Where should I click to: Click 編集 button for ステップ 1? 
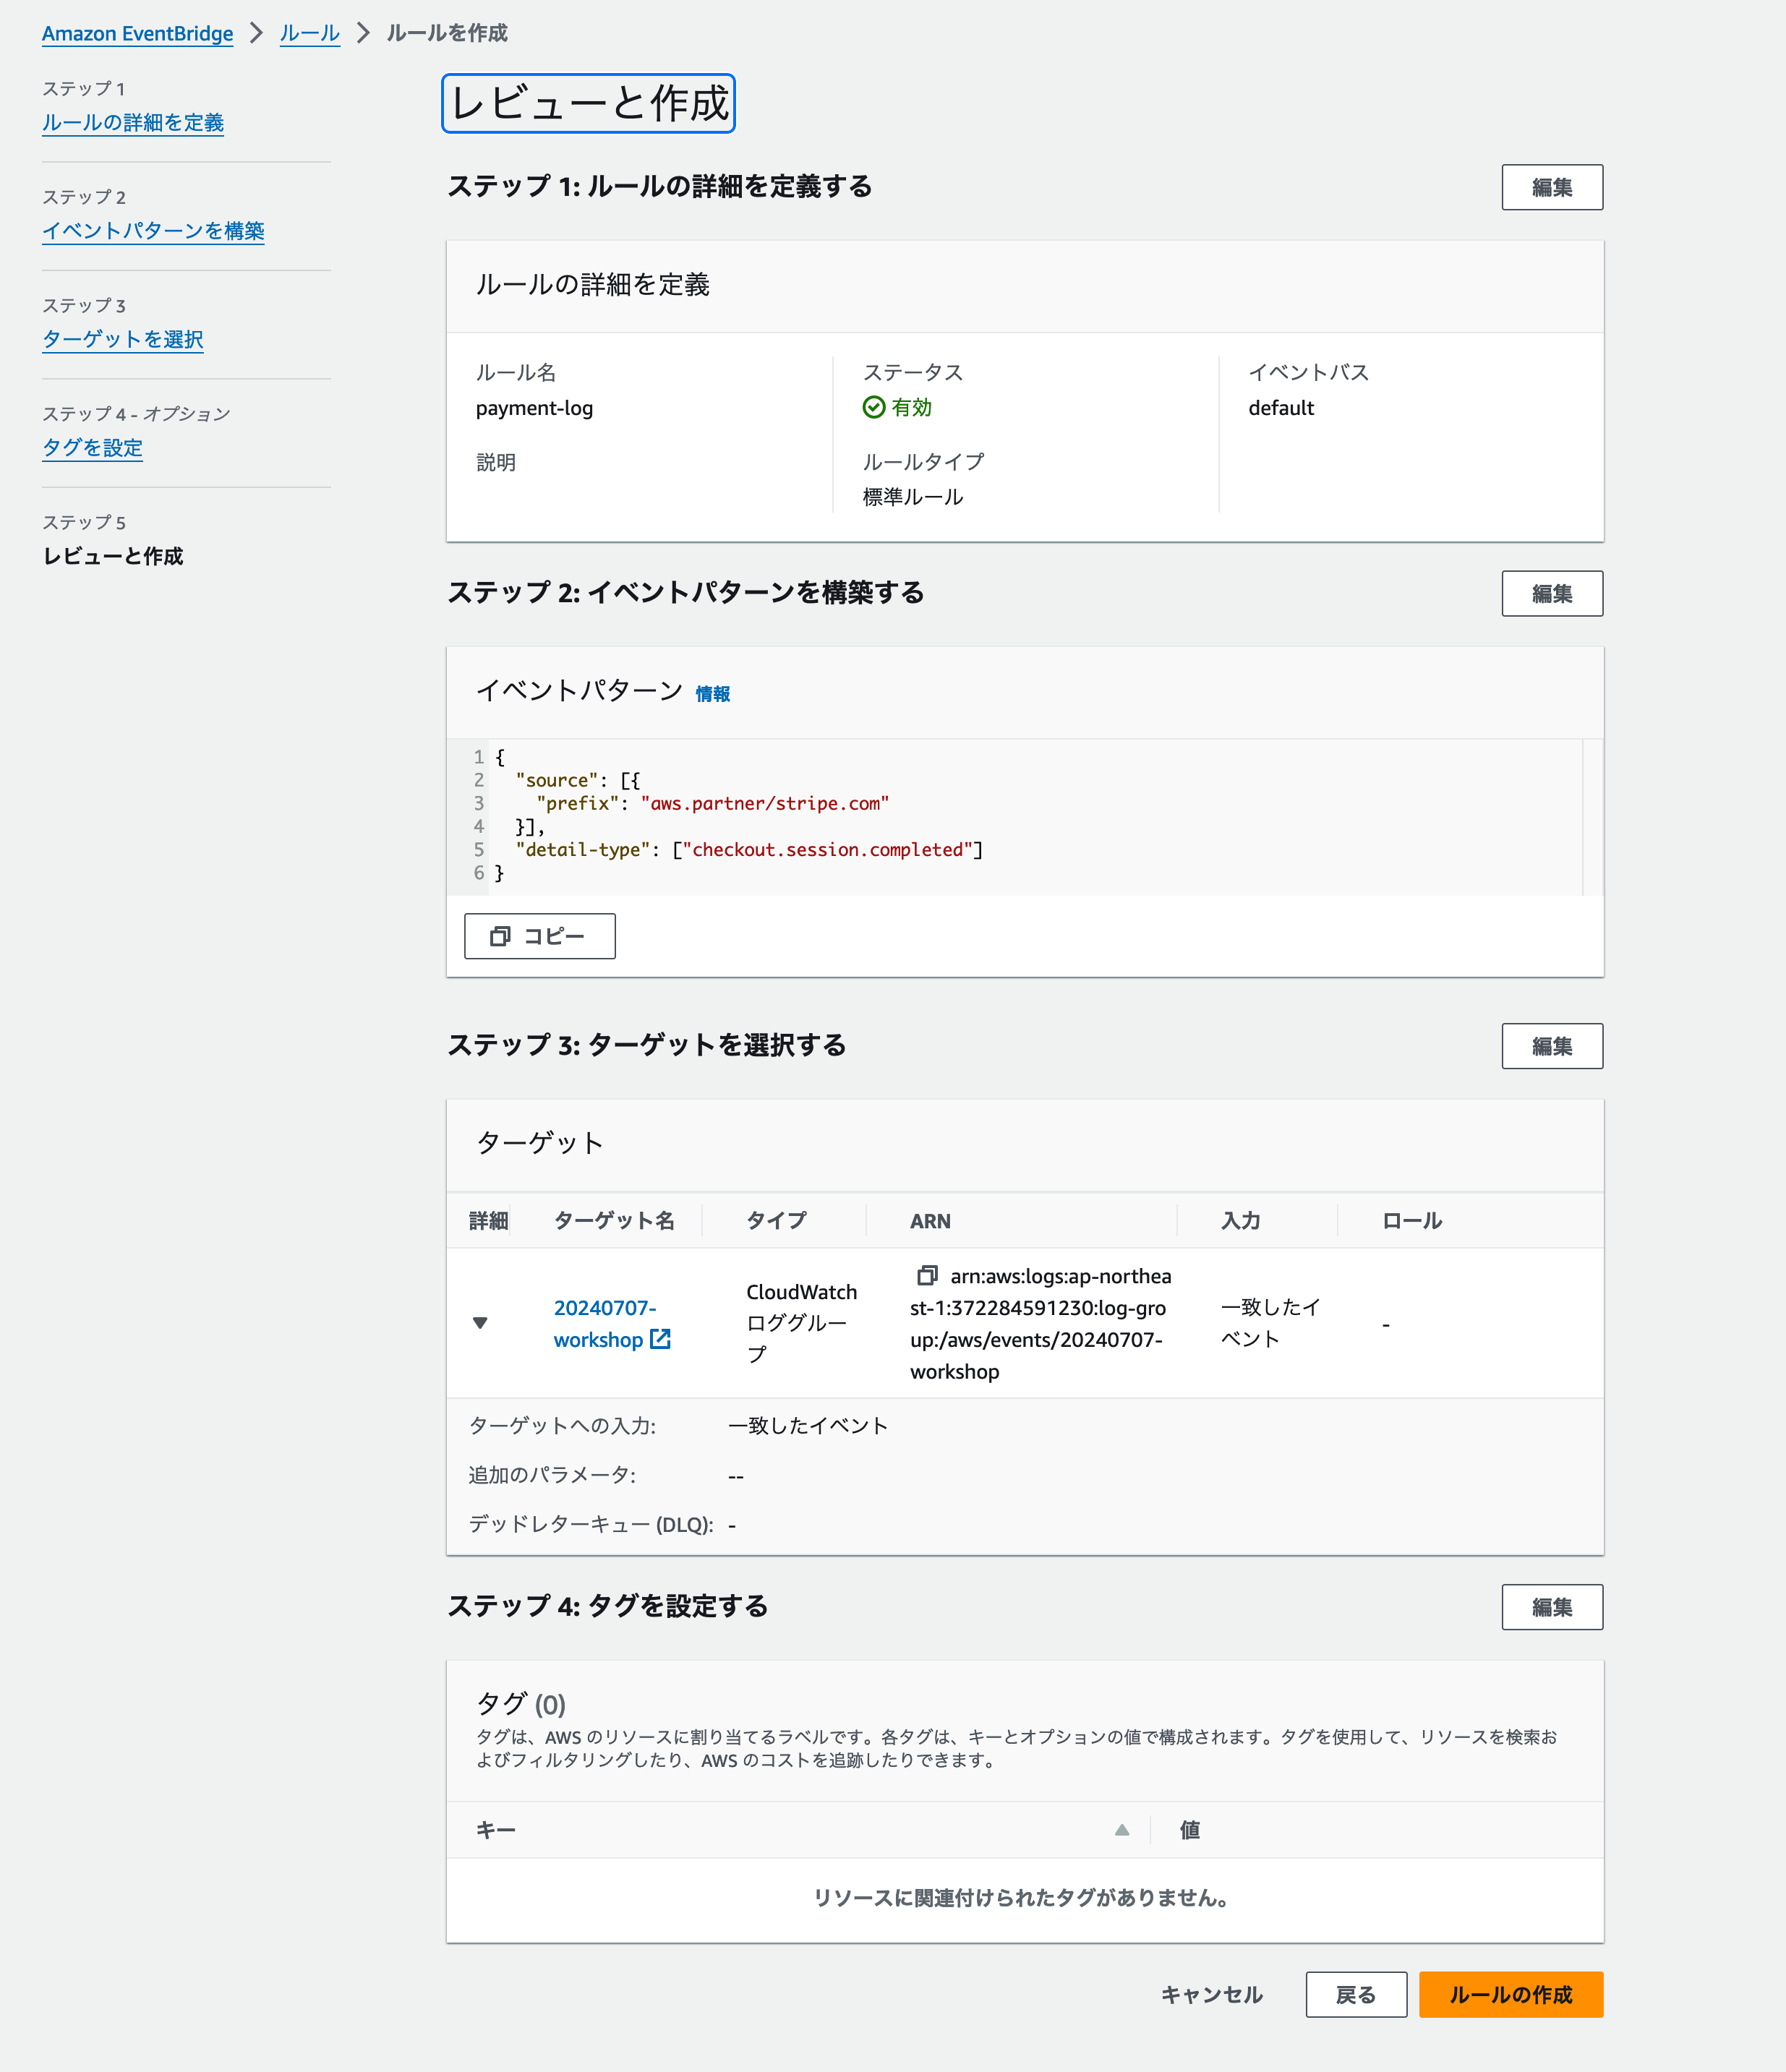pos(1551,187)
